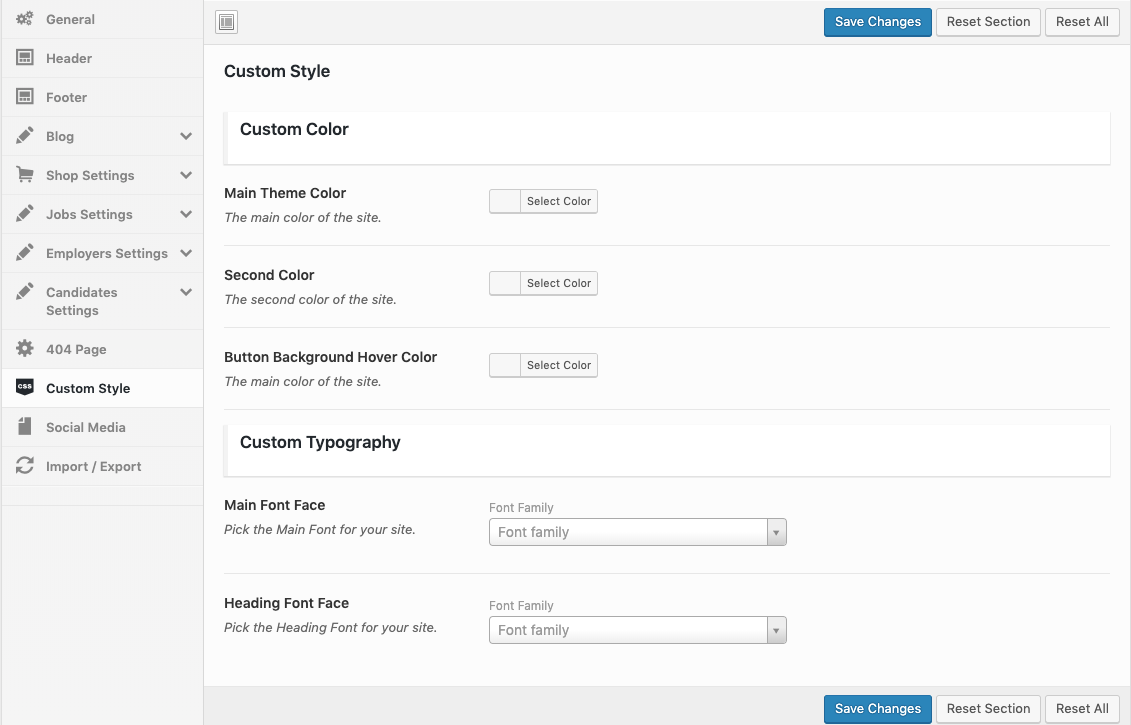This screenshot has width=1131, height=725.
Task: Click the General gears icon in sidebar
Action: pos(25,19)
